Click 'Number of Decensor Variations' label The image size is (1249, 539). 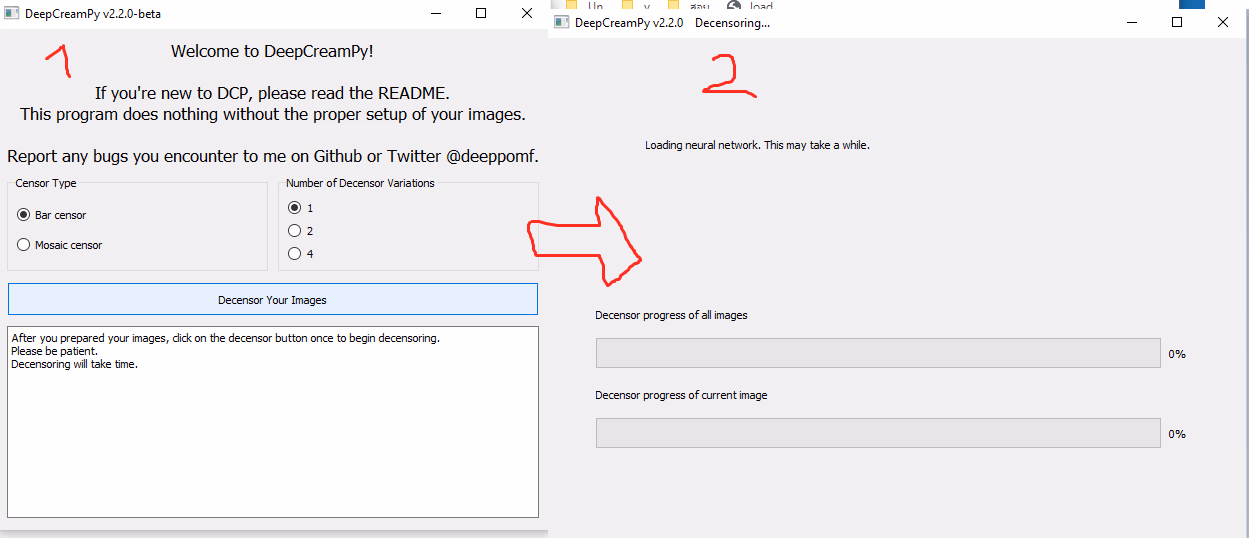tap(360, 183)
